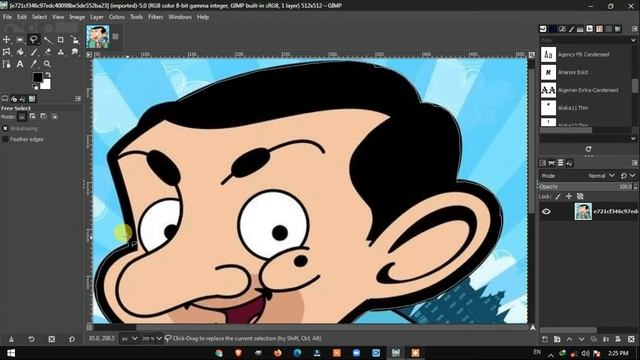Viewport: 640px width, 360px height.
Task: Open the fonts dock configure tab menu
Action: pos(635,29)
